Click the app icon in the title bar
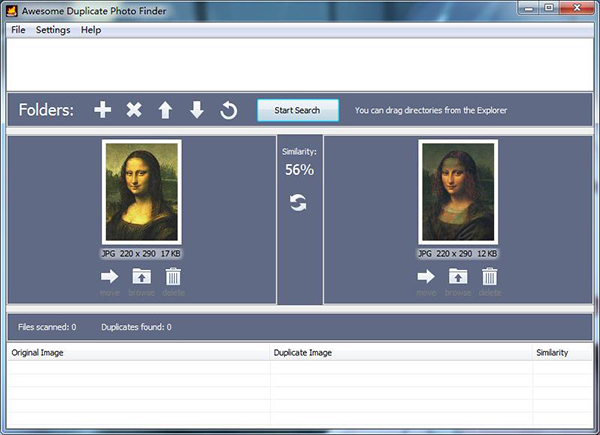 click(x=11, y=11)
